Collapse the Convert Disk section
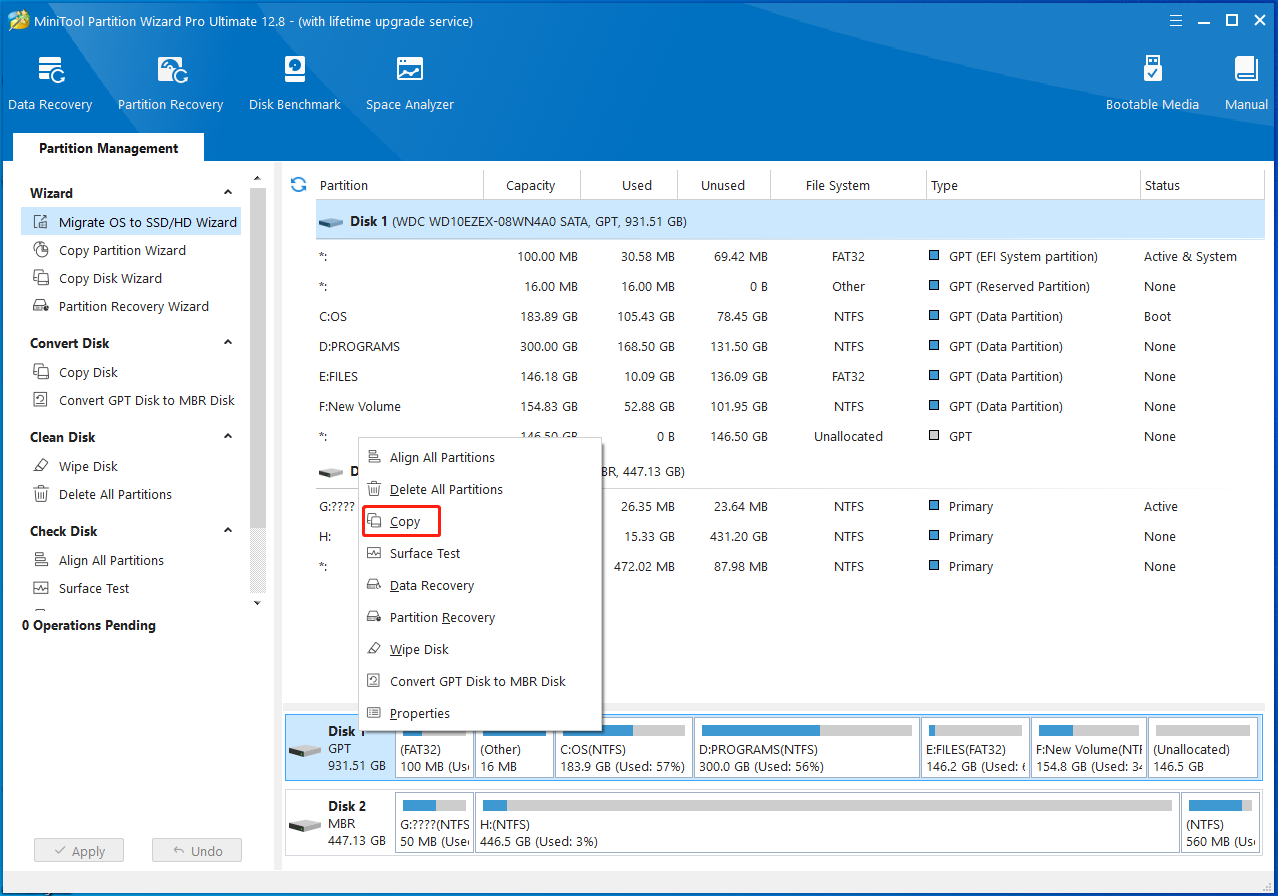 228,343
